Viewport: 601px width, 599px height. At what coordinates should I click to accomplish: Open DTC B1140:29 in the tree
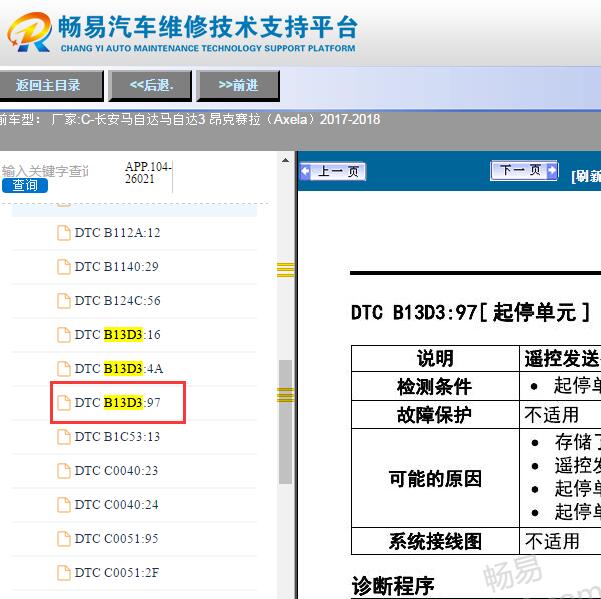(x=117, y=267)
